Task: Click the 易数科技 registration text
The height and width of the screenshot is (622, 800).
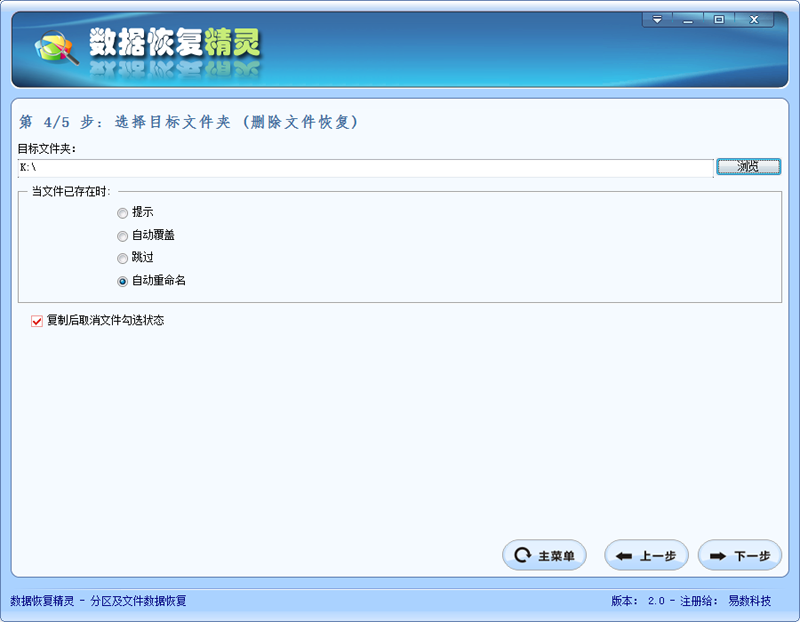Action: 749,601
